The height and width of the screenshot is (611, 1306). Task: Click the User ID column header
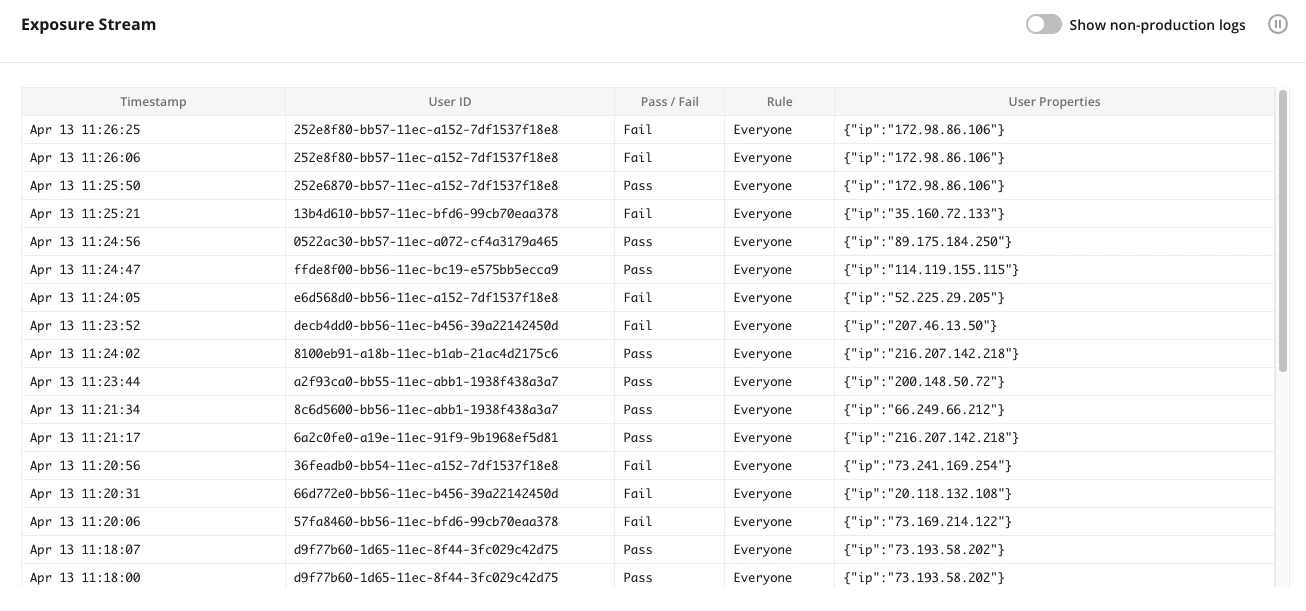coord(450,101)
